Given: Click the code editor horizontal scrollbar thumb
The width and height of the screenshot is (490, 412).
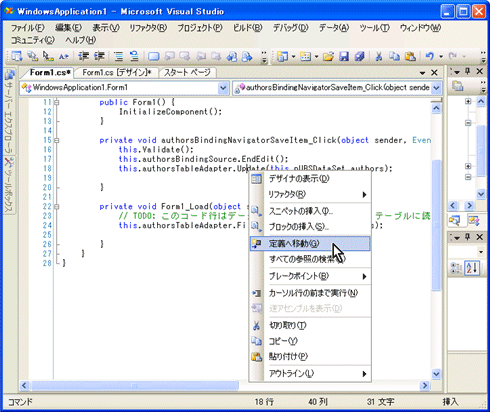Looking at the screenshot, I should (135, 386).
